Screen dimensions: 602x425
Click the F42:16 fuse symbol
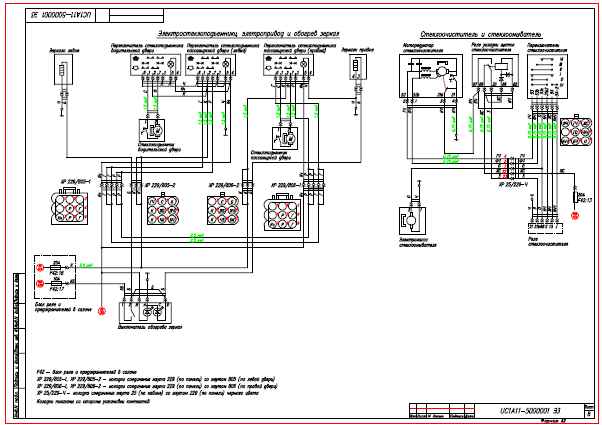(x=56, y=267)
